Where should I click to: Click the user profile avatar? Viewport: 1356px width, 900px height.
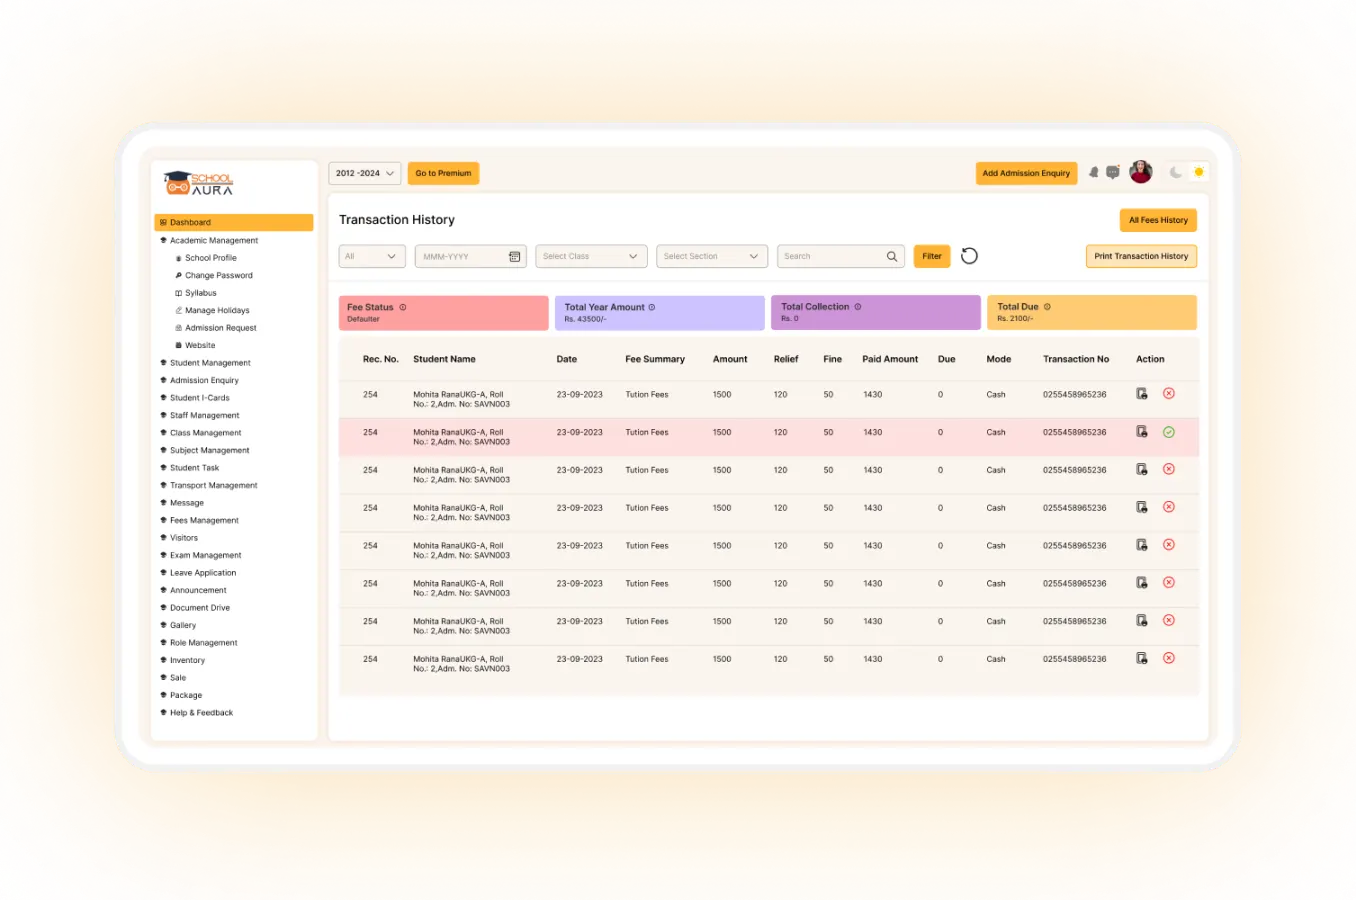[1141, 172]
